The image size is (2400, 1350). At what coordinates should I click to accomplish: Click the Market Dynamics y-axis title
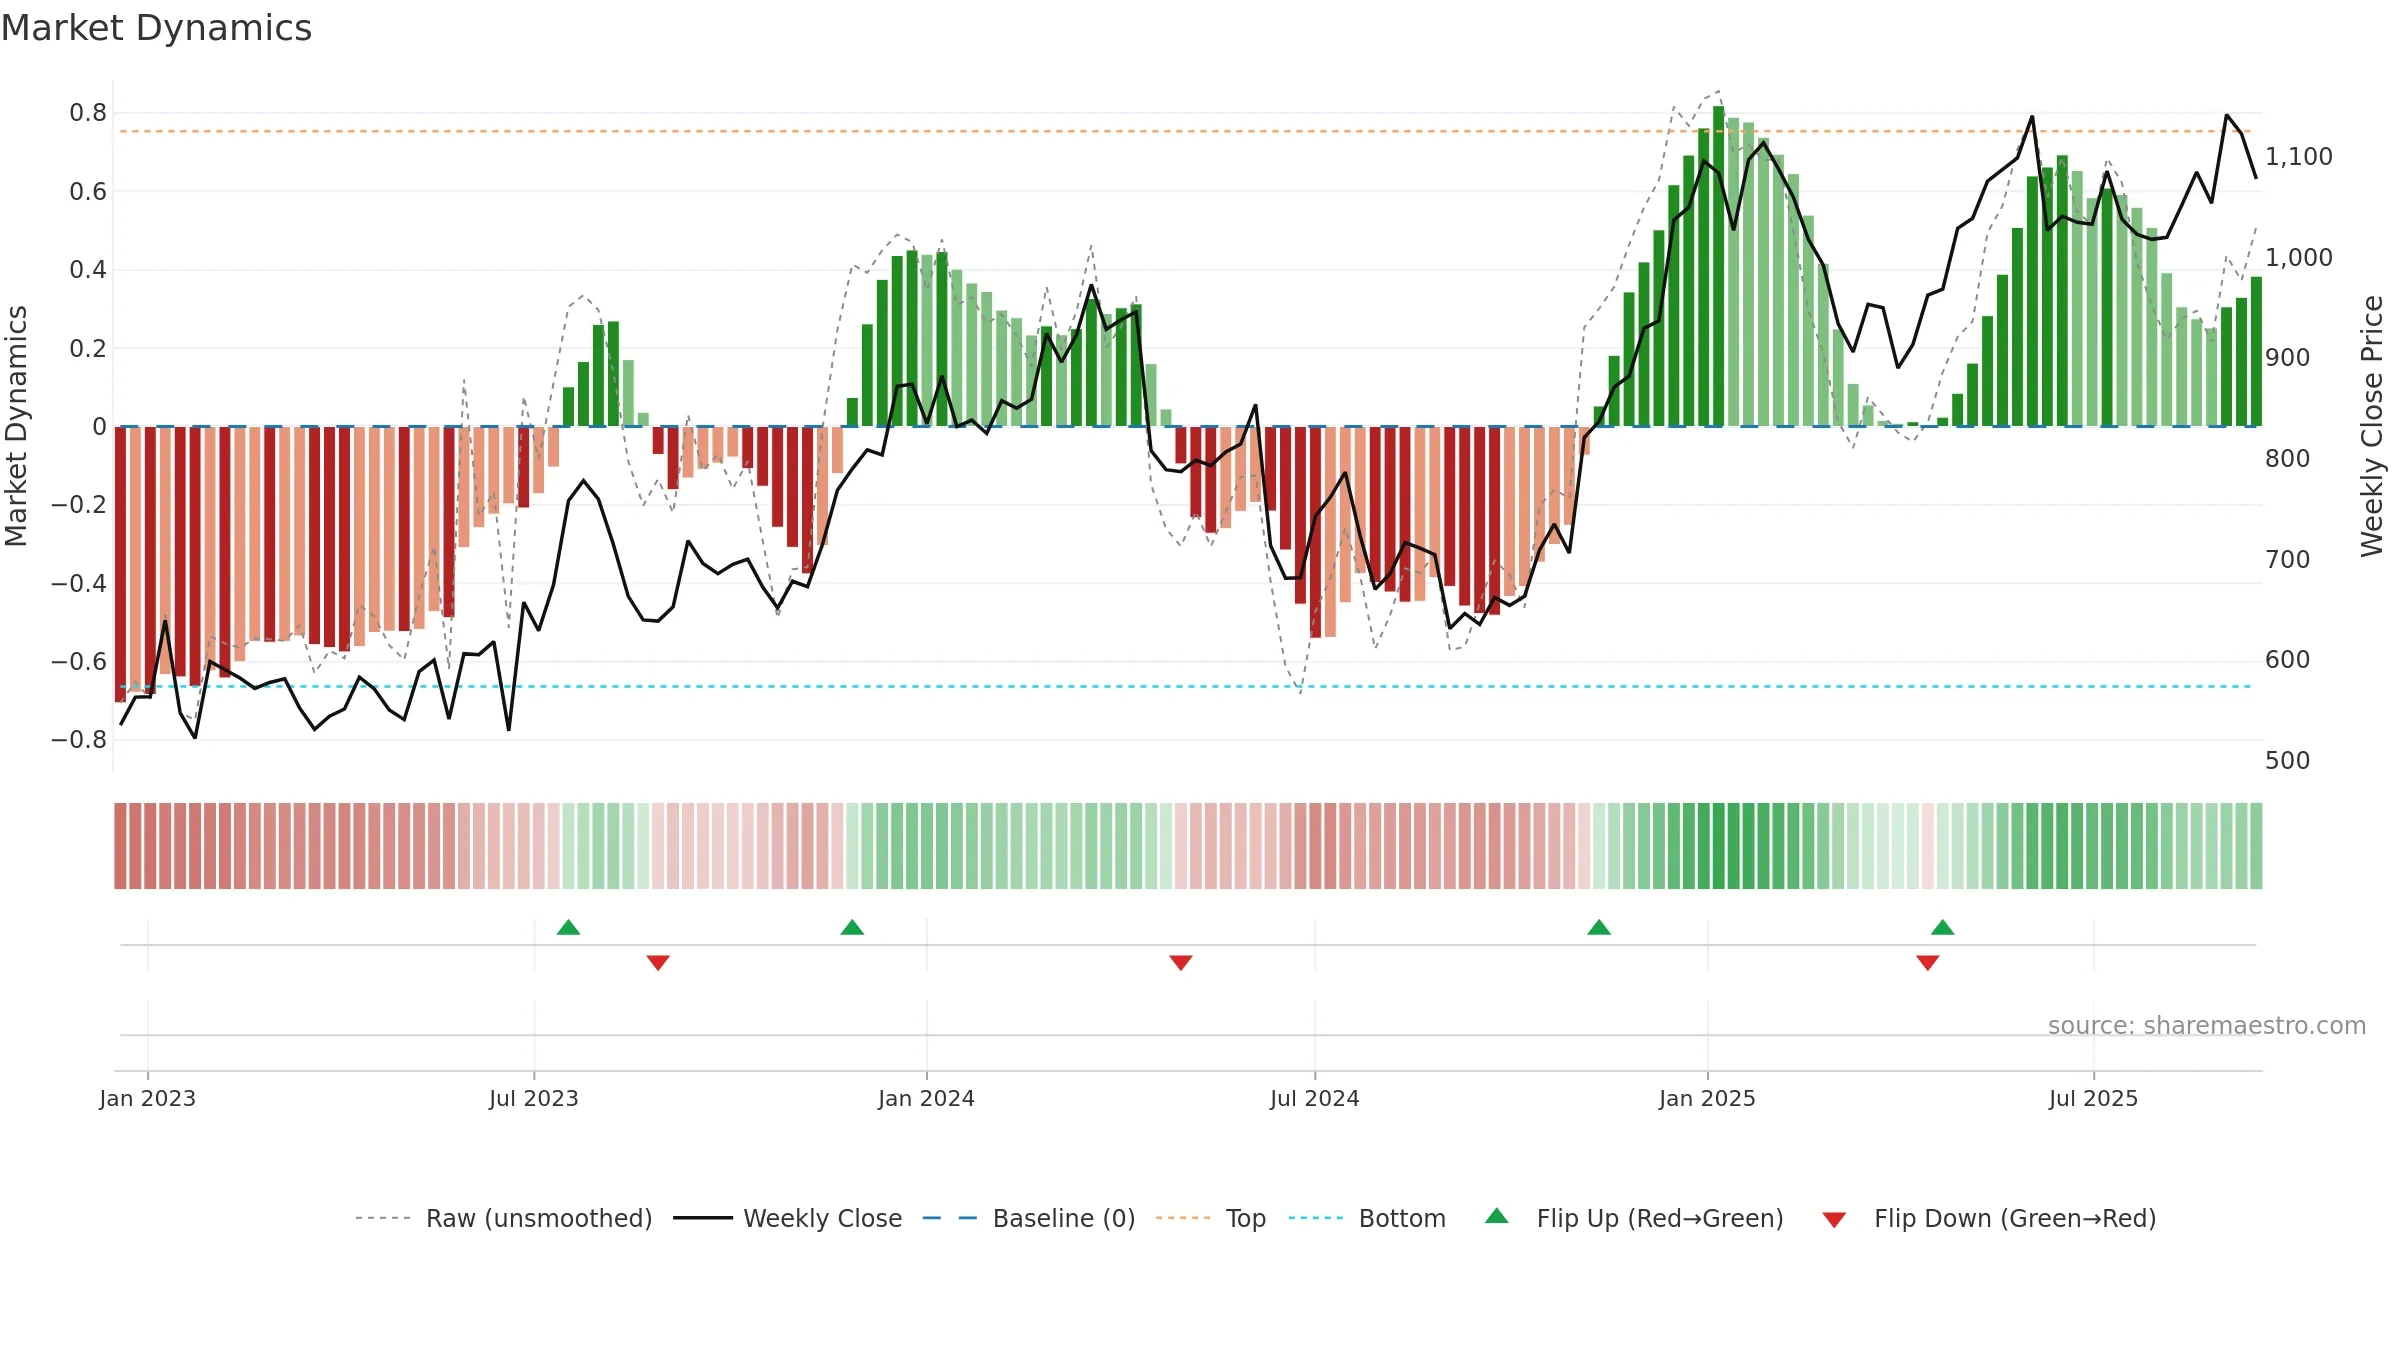[16, 426]
